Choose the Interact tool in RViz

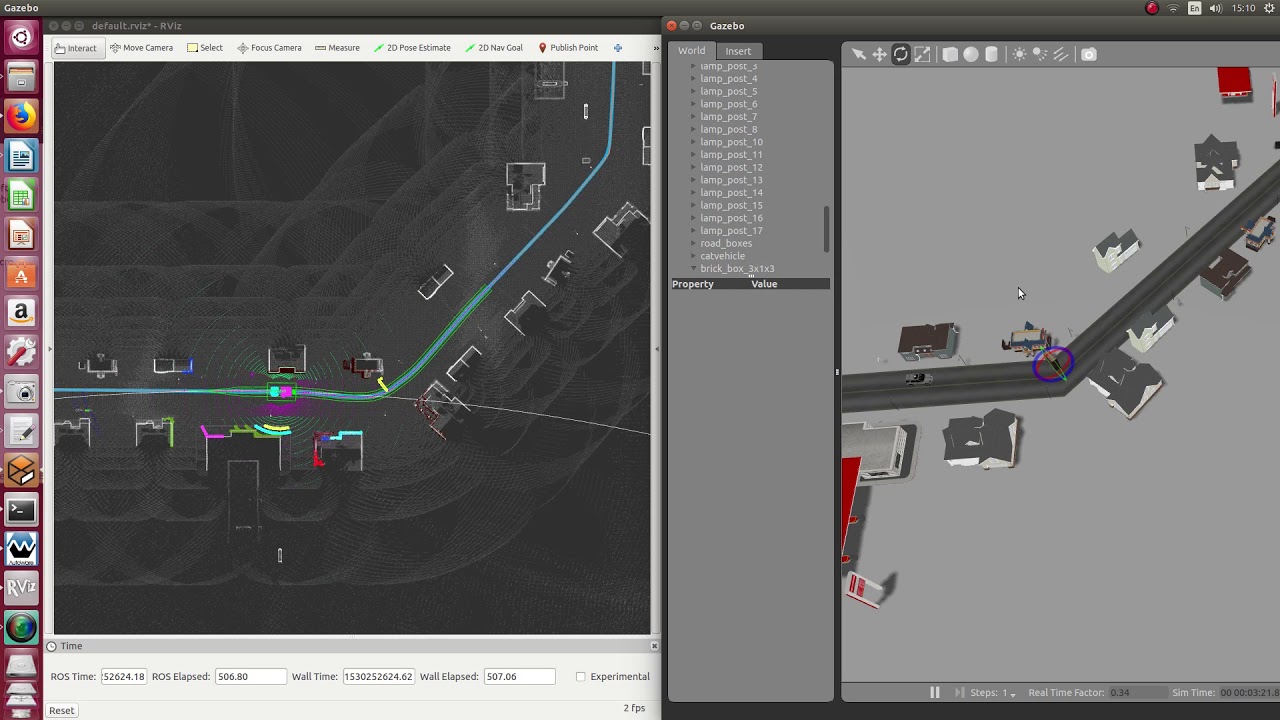76,48
